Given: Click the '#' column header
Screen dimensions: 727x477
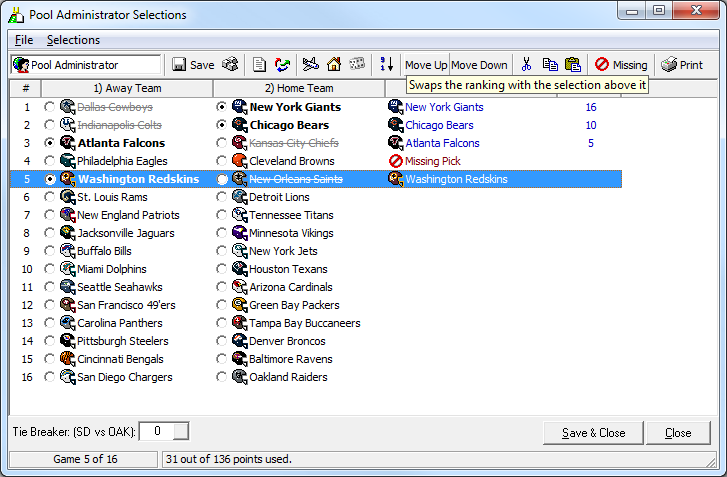Looking at the screenshot, I should pyautogui.click(x=26, y=88).
